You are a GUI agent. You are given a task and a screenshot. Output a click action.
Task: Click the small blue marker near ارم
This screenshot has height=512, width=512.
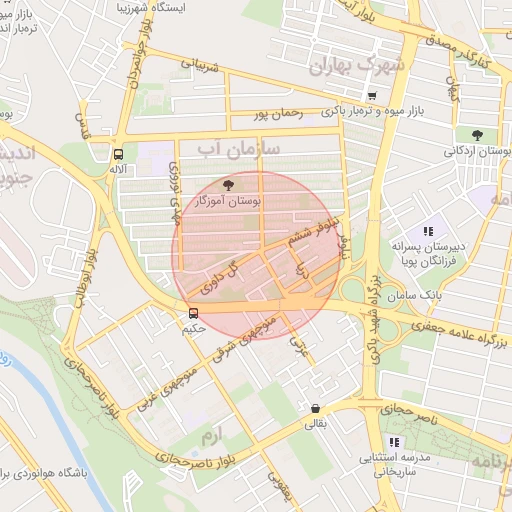[x=194, y=454]
